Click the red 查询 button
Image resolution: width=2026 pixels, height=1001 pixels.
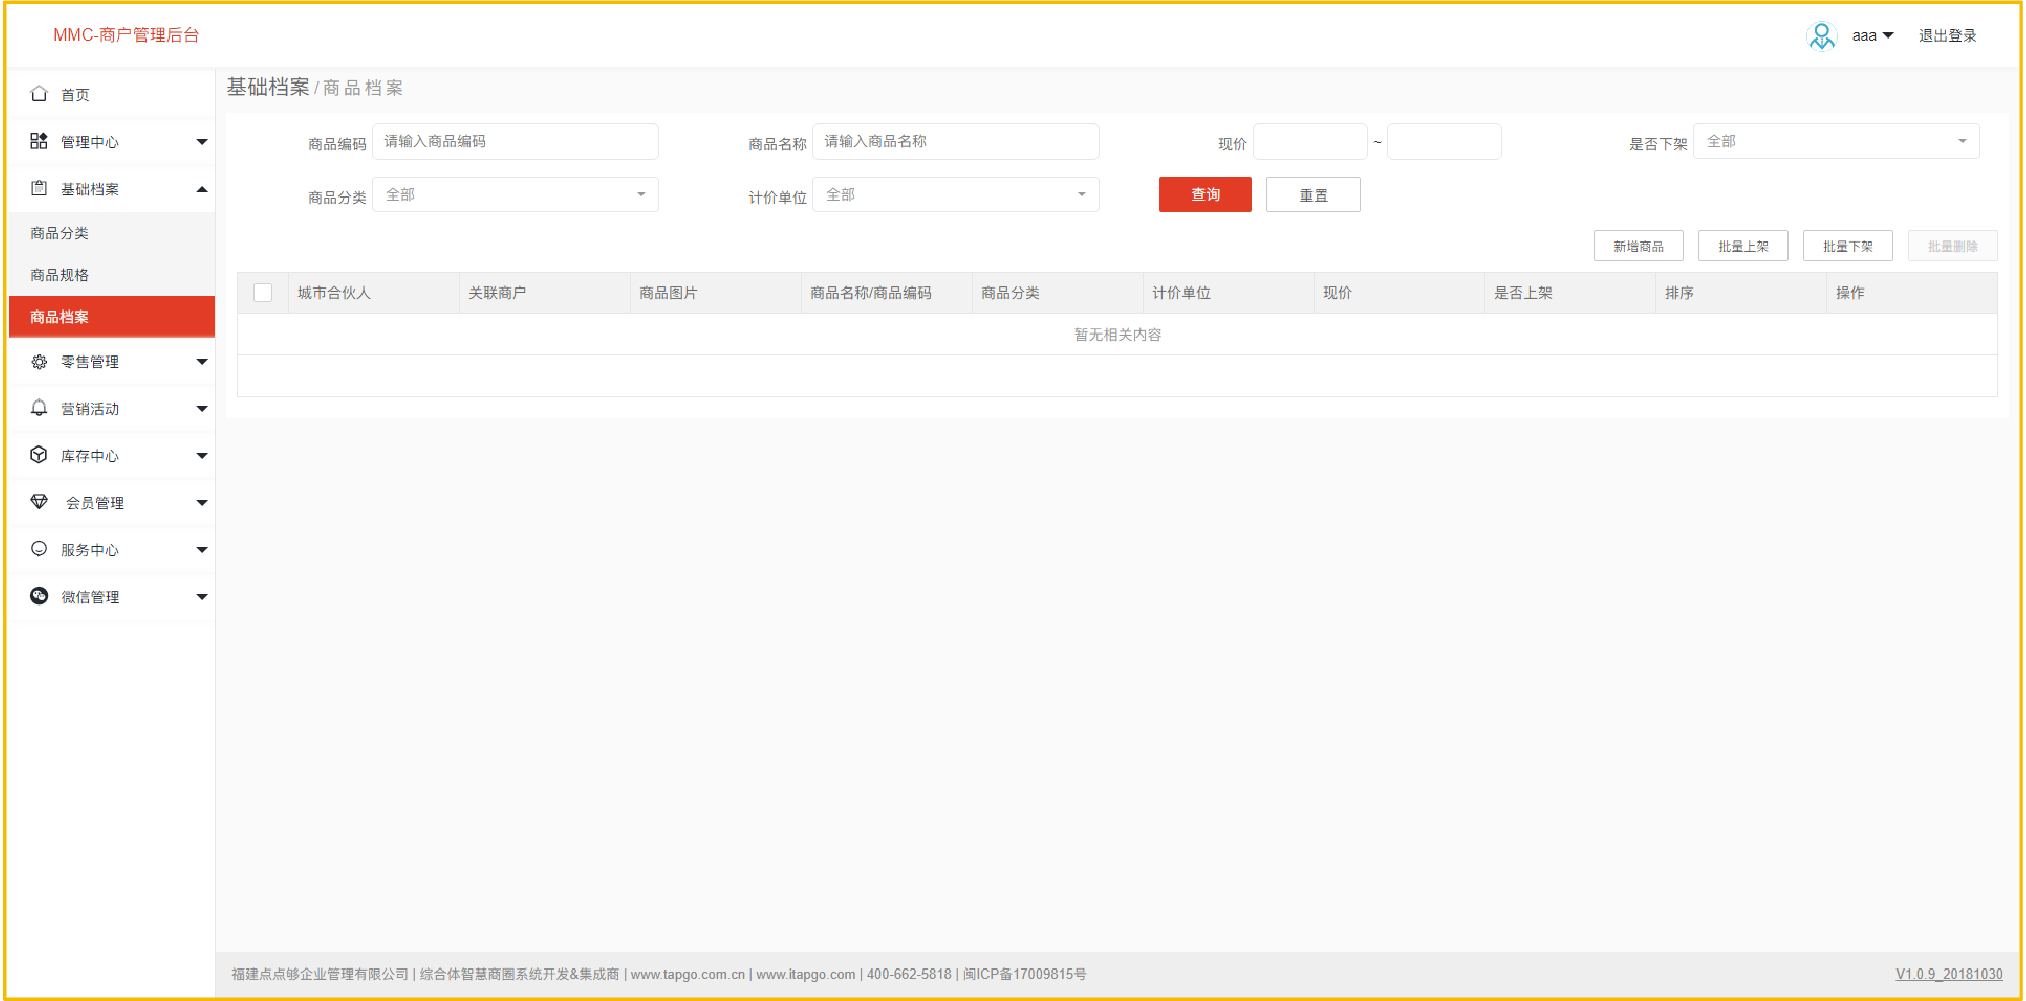click(x=1205, y=195)
